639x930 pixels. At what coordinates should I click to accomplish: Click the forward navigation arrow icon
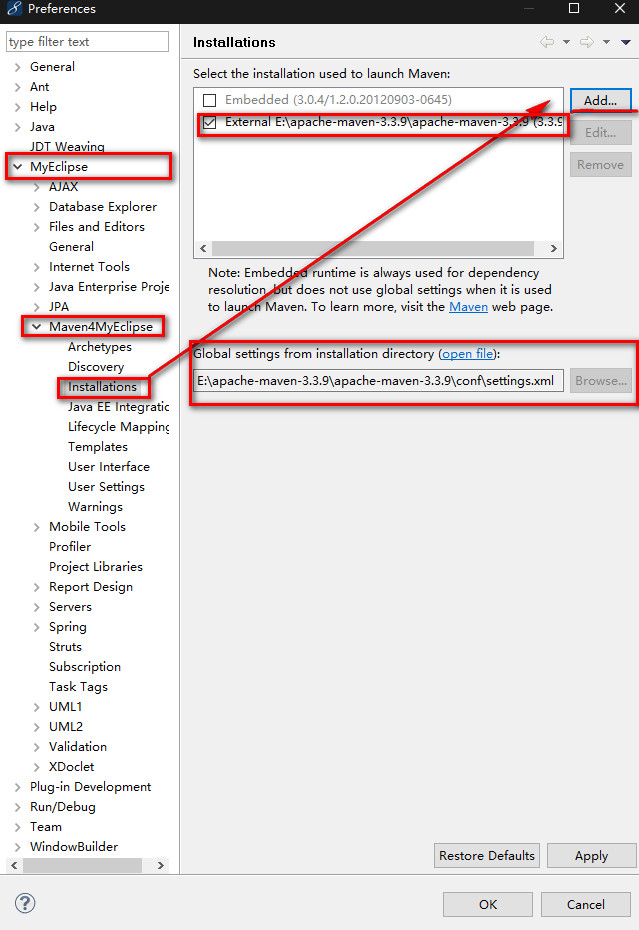pos(587,42)
